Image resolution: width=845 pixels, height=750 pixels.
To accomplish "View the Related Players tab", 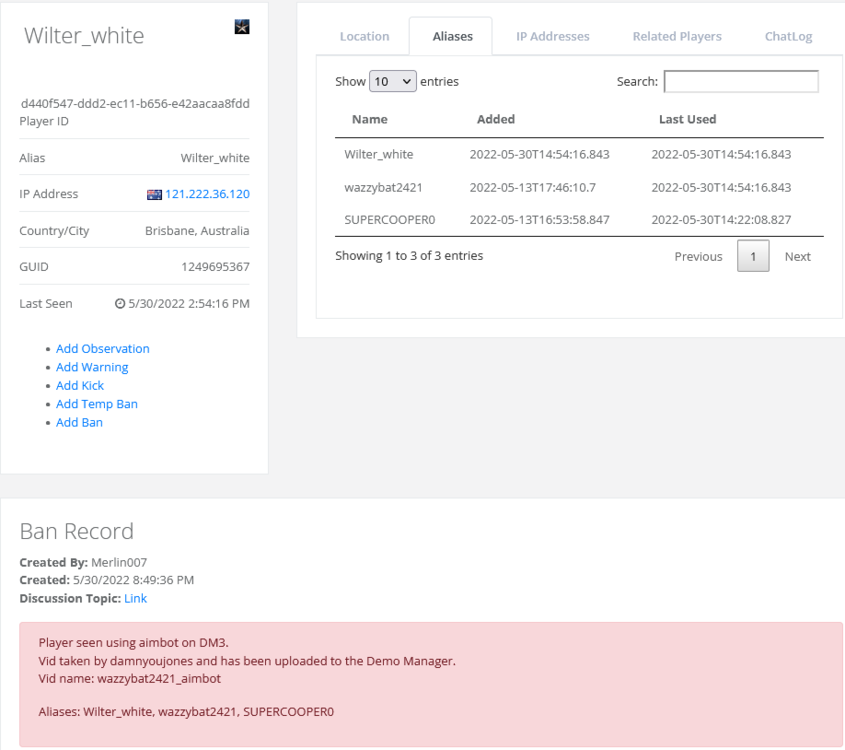I will pos(676,37).
